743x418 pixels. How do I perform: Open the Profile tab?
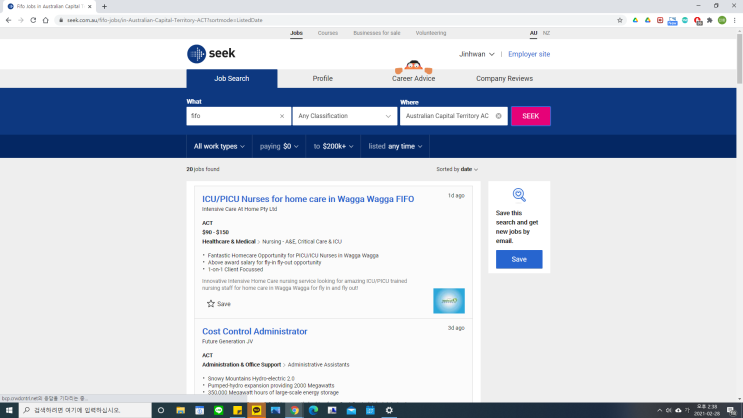pyautogui.click(x=323, y=79)
